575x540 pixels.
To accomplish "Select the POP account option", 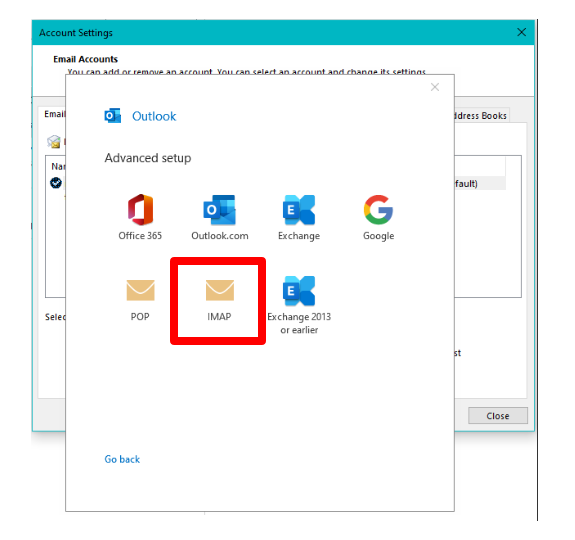I will point(140,300).
